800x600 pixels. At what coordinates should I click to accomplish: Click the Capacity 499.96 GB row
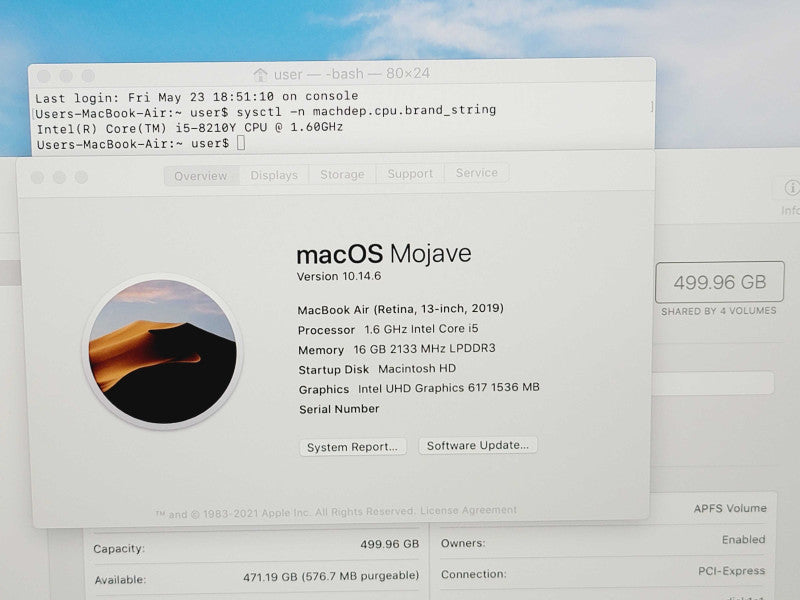pyautogui.click(x=256, y=546)
